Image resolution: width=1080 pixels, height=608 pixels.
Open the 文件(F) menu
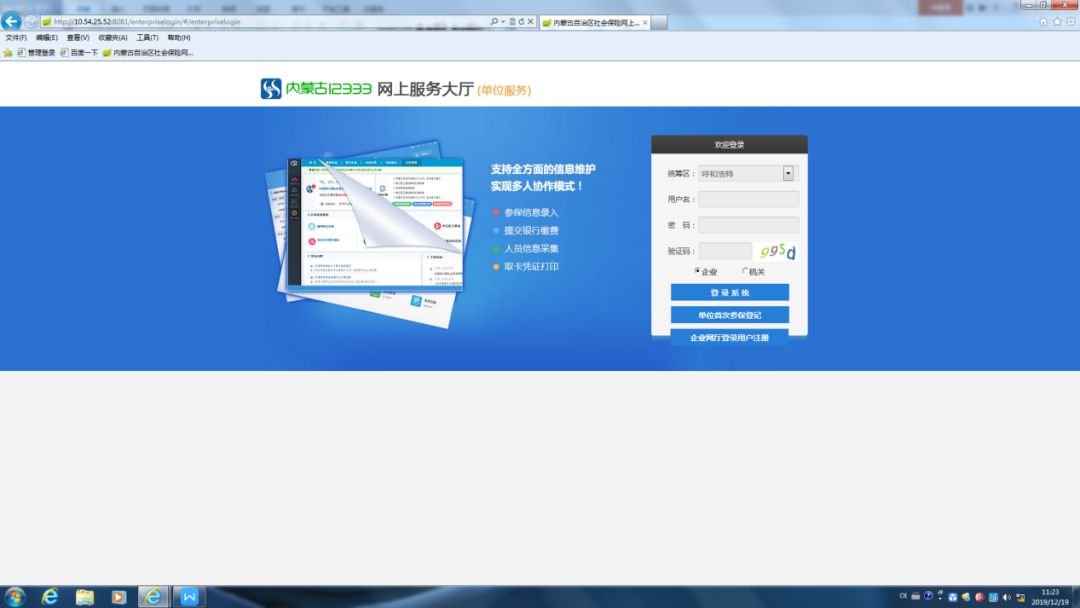point(16,38)
